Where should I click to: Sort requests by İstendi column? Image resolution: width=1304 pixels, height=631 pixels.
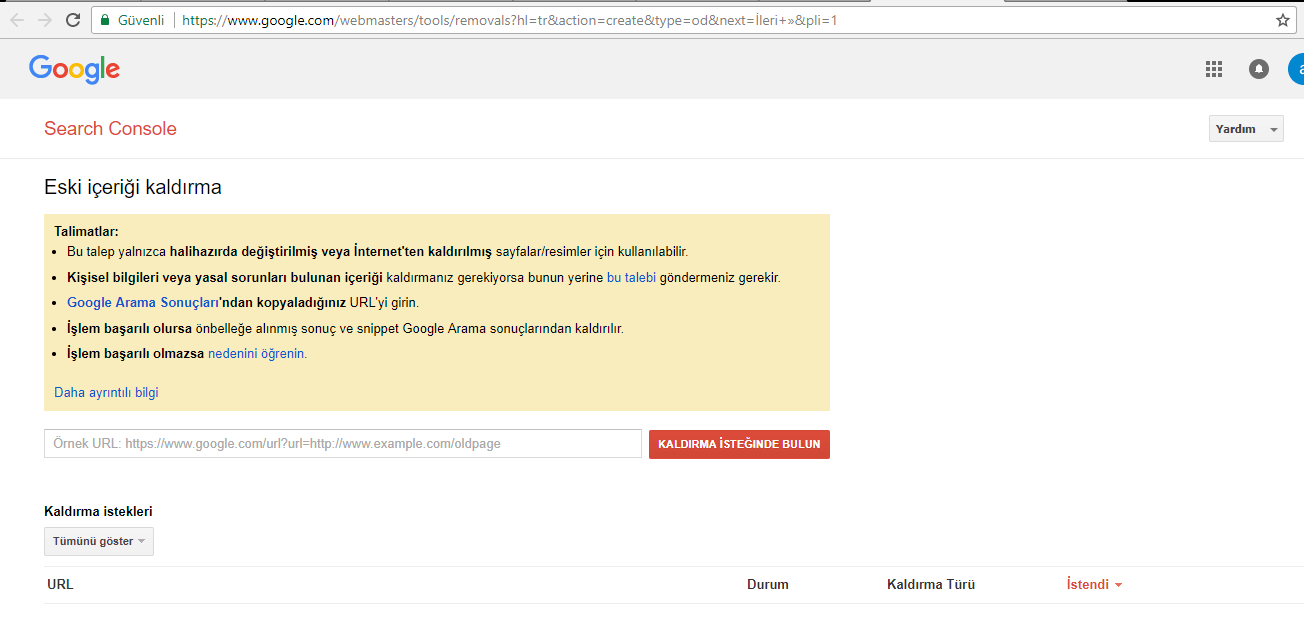[1094, 585]
